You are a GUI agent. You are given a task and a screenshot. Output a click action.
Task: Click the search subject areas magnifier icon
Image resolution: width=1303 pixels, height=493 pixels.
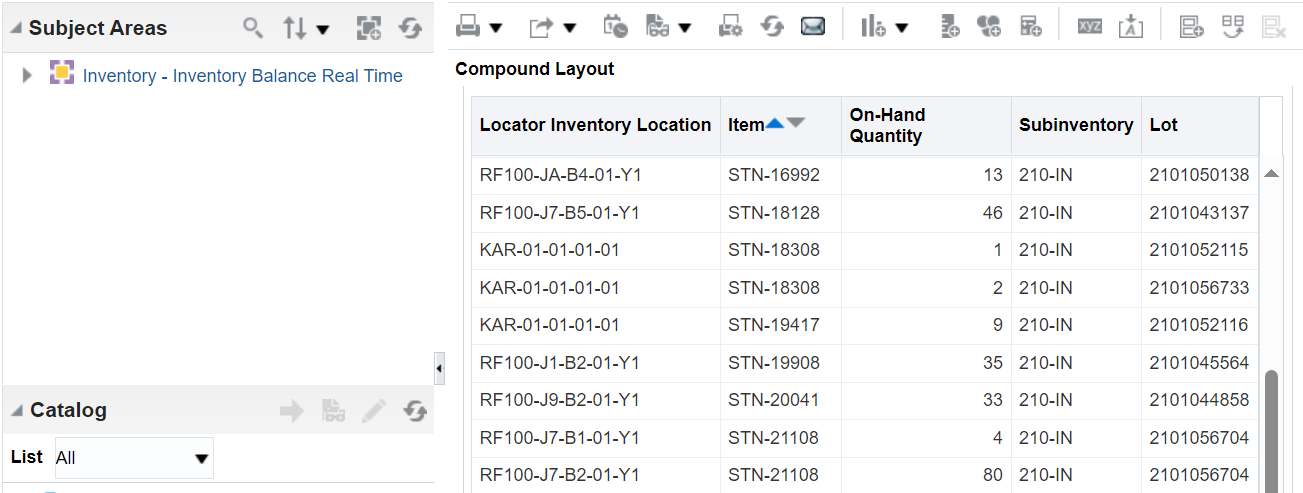(x=253, y=27)
